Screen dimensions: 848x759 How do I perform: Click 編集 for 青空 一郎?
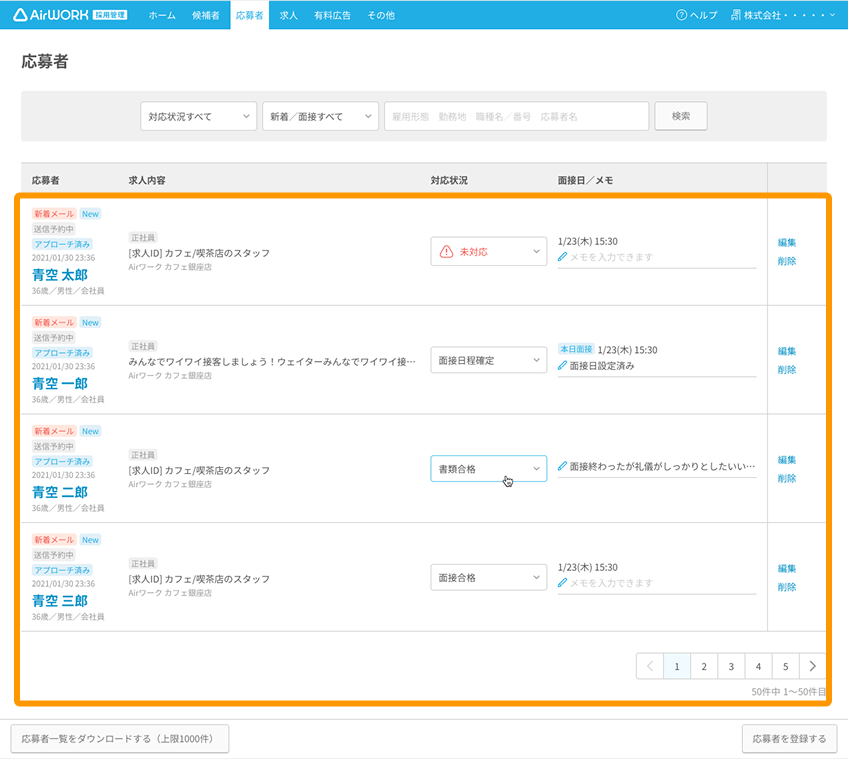coord(787,352)
